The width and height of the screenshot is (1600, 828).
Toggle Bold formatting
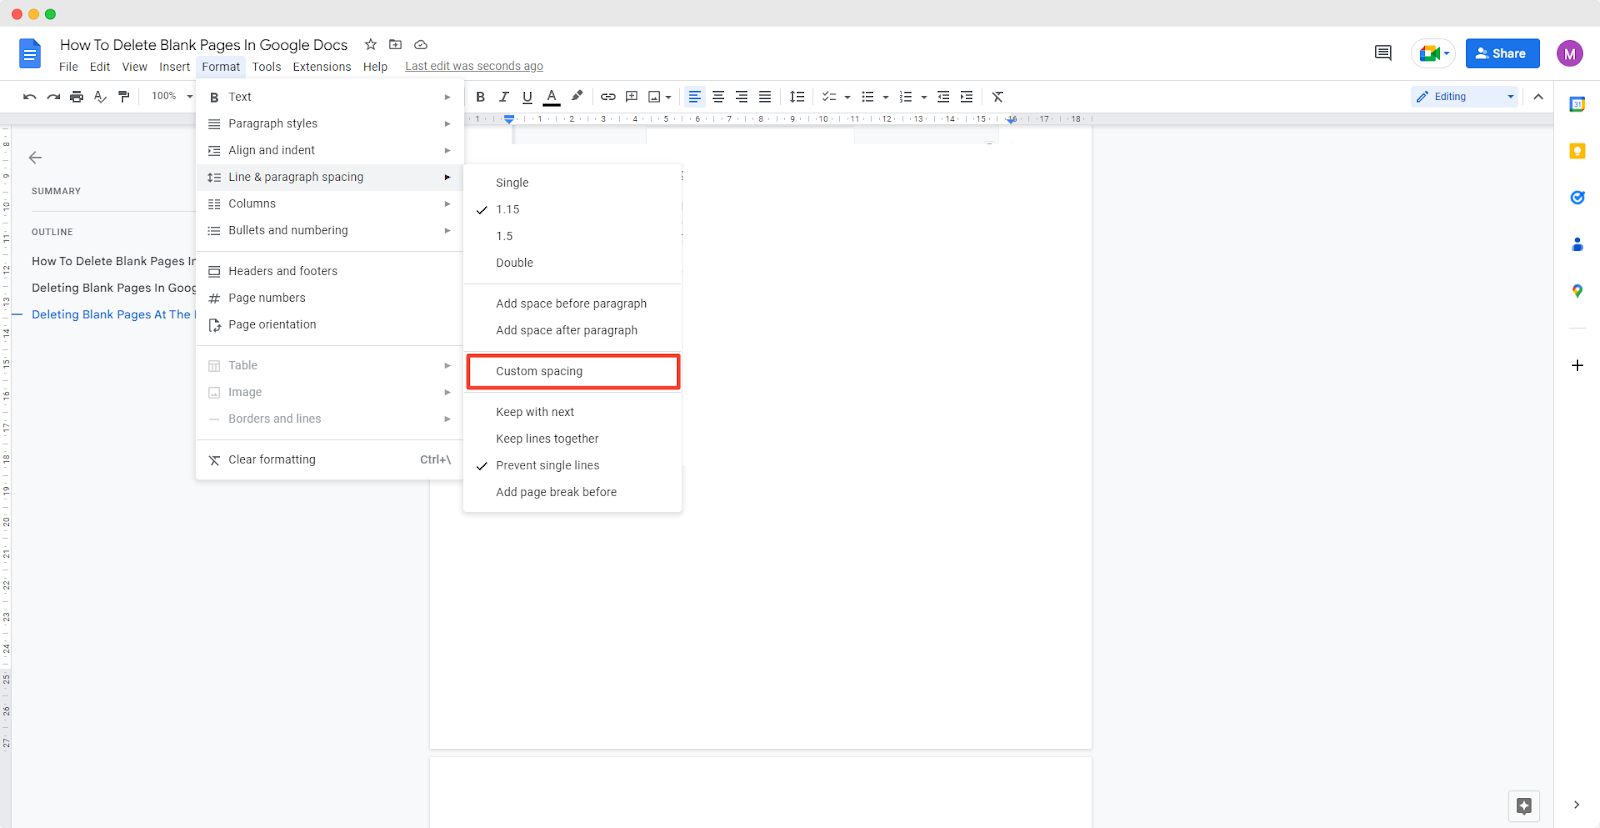coord(480,97)
